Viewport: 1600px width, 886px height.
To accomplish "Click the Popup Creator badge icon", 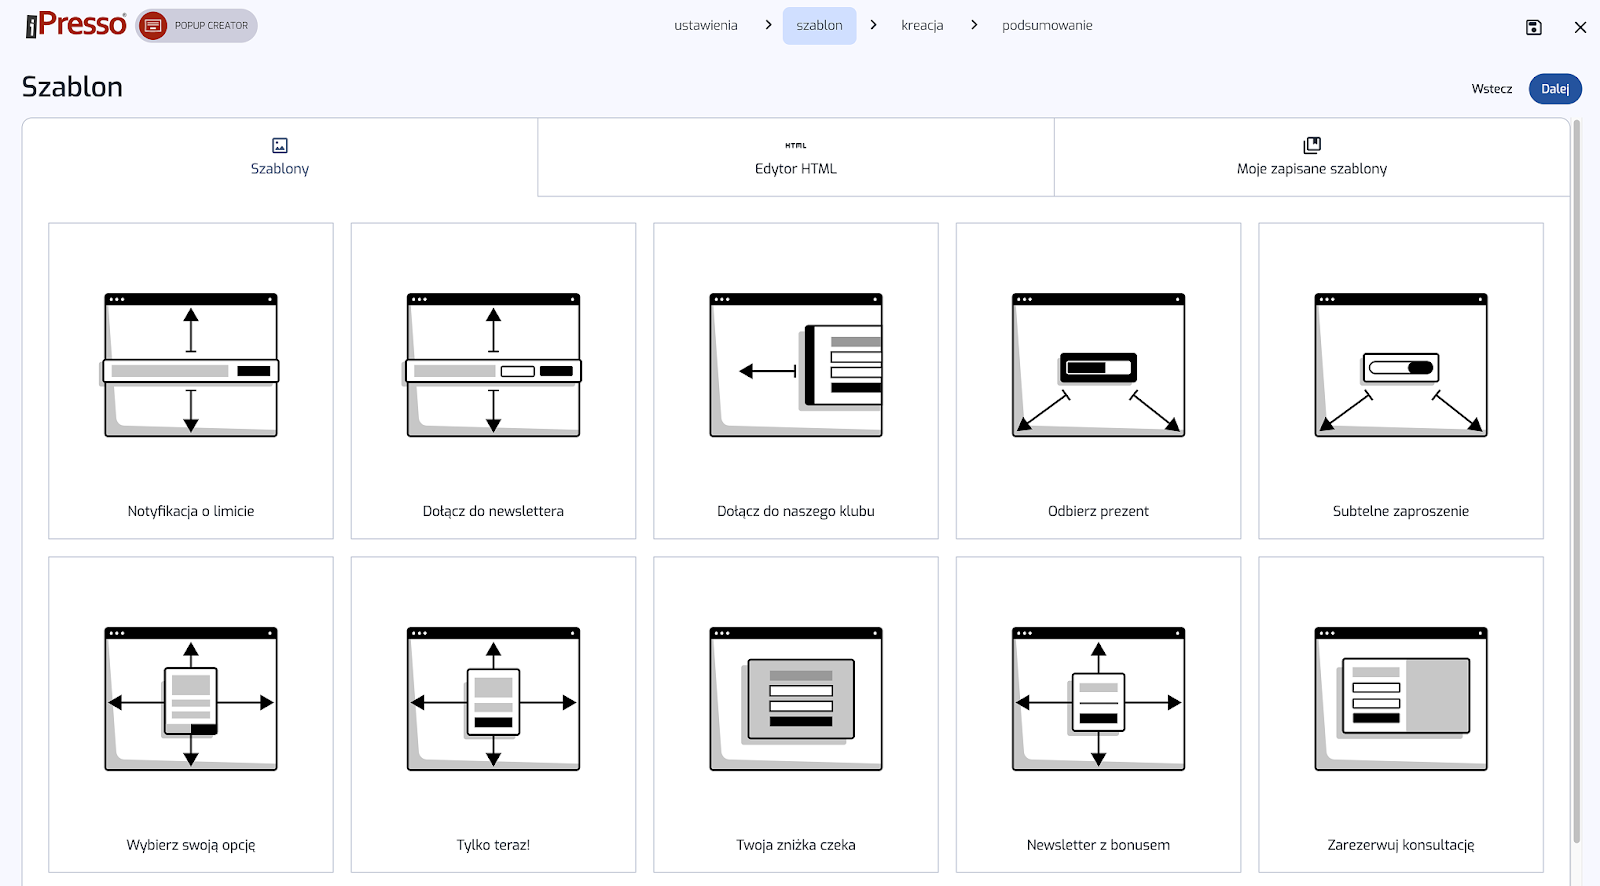I will 153,26.
